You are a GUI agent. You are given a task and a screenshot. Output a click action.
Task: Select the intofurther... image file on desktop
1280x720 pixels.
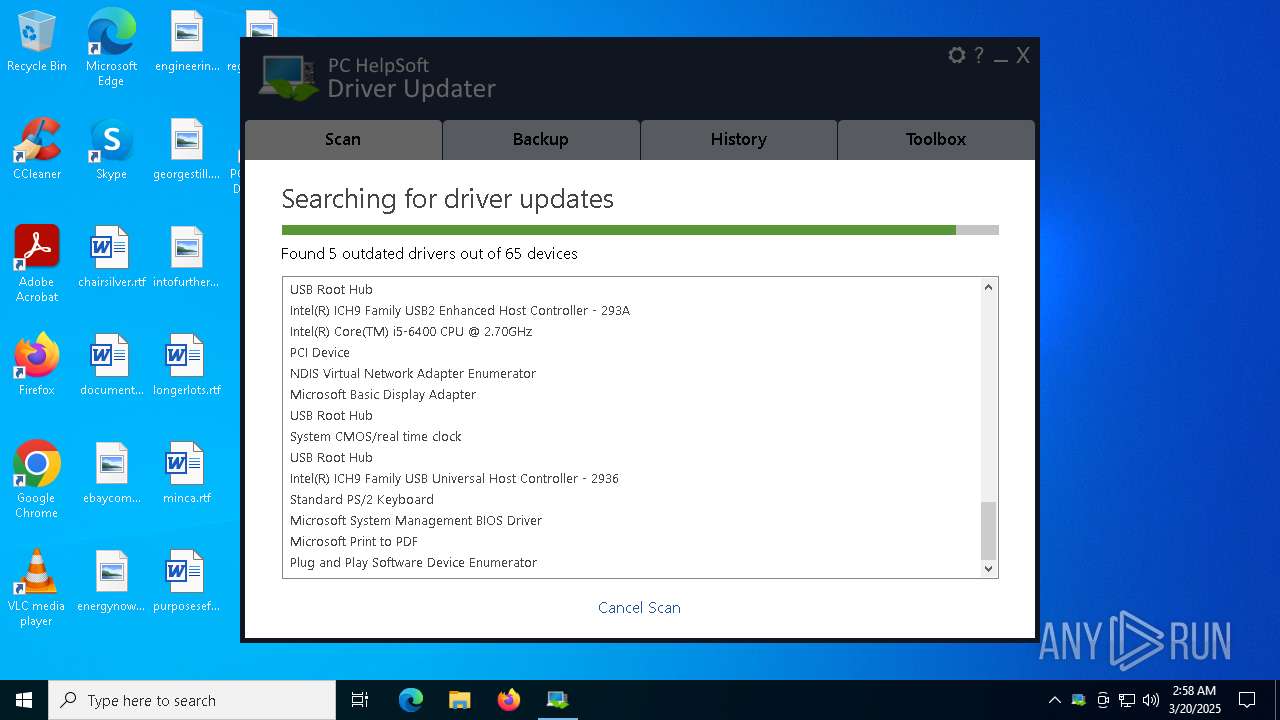tap(186, 258)
